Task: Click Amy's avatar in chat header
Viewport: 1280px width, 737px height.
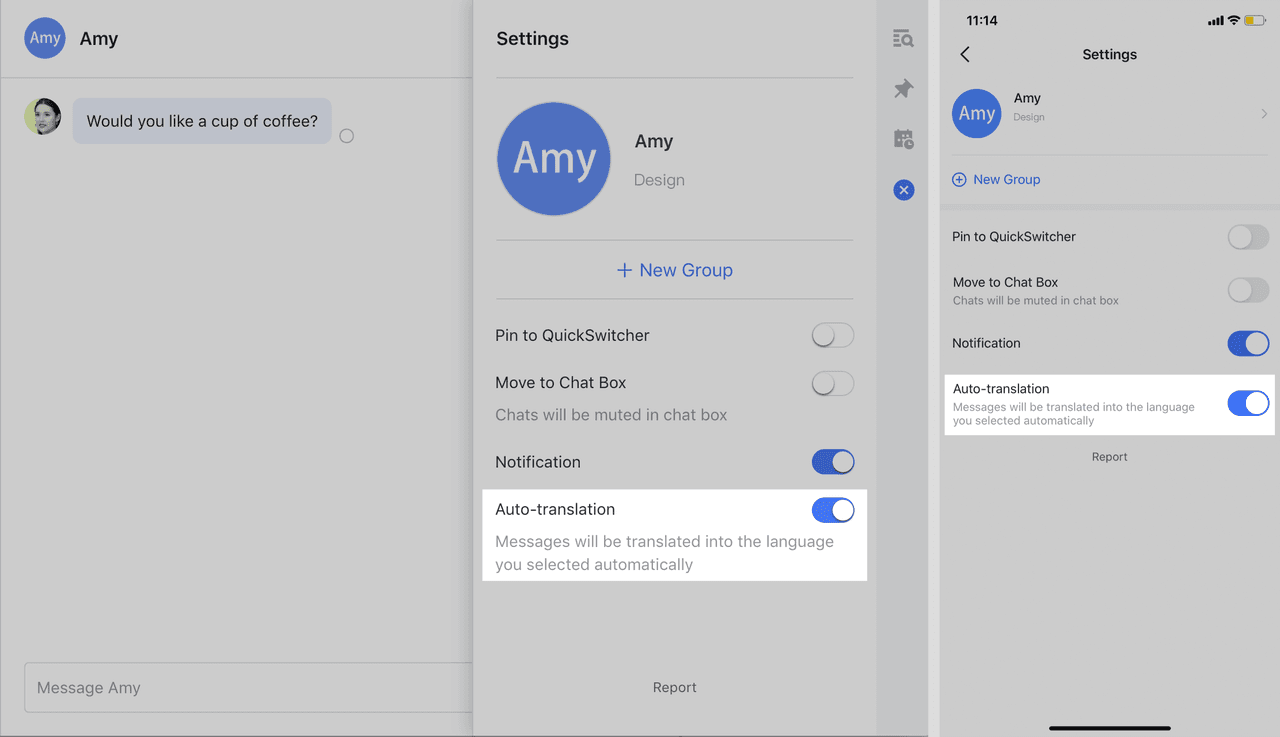Action: pyautogui.click(x=45, y=38)
